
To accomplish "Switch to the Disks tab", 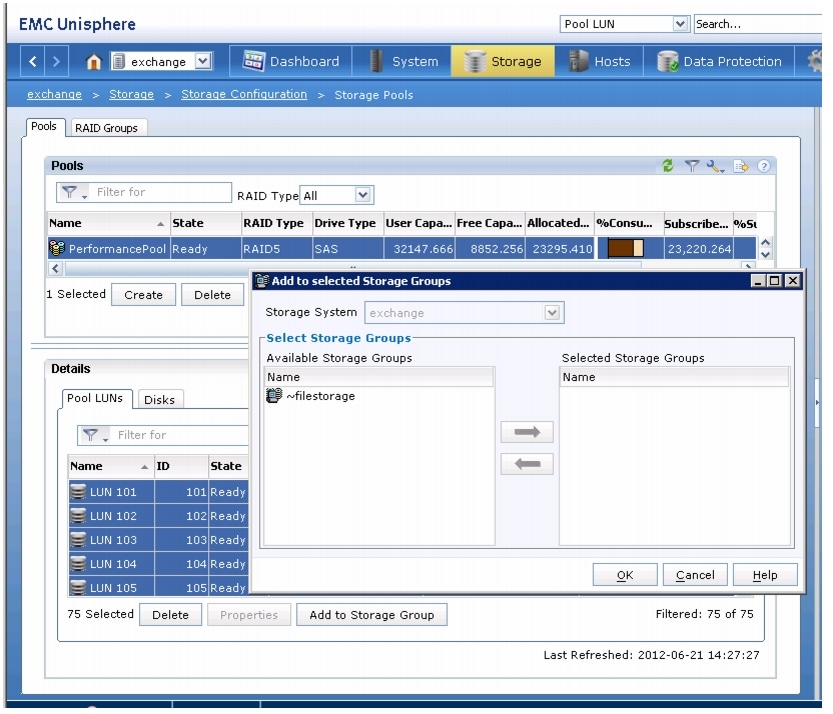I will click(159, 400).
